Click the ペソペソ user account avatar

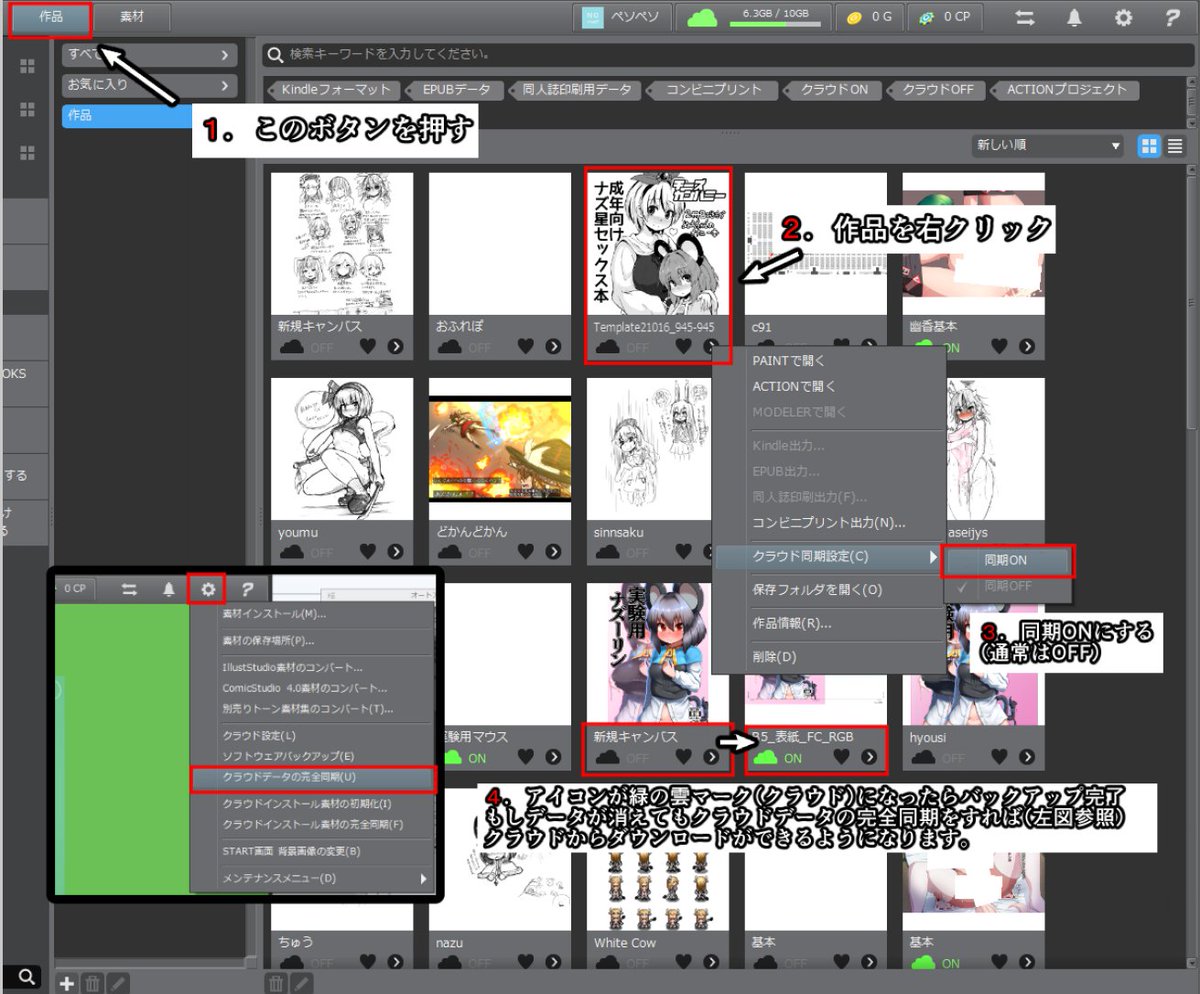click(594, 17)
